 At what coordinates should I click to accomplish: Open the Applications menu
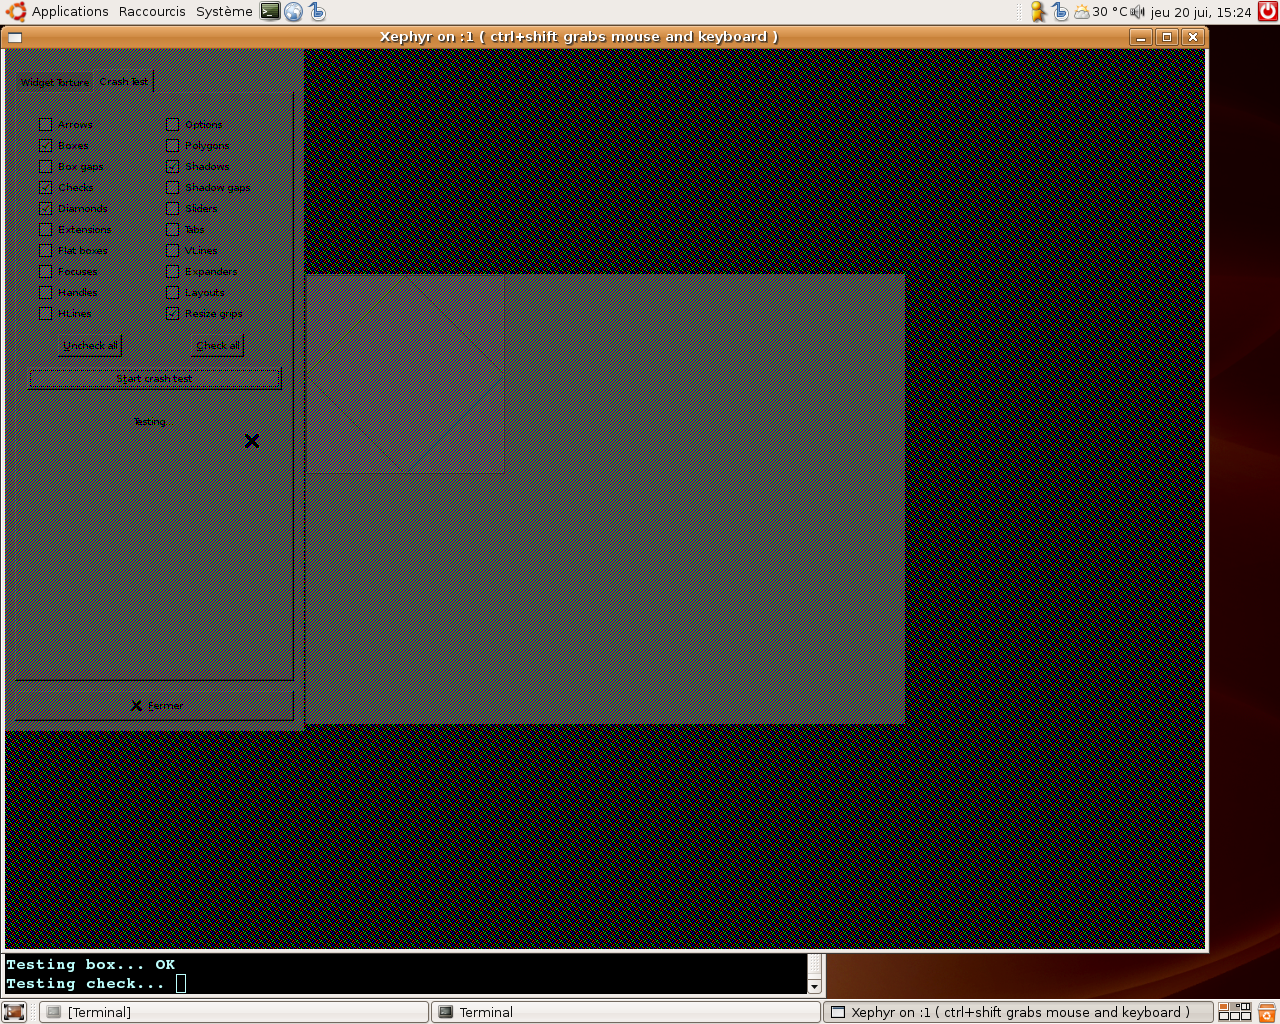pyautogui.click(x=70, y=12)
